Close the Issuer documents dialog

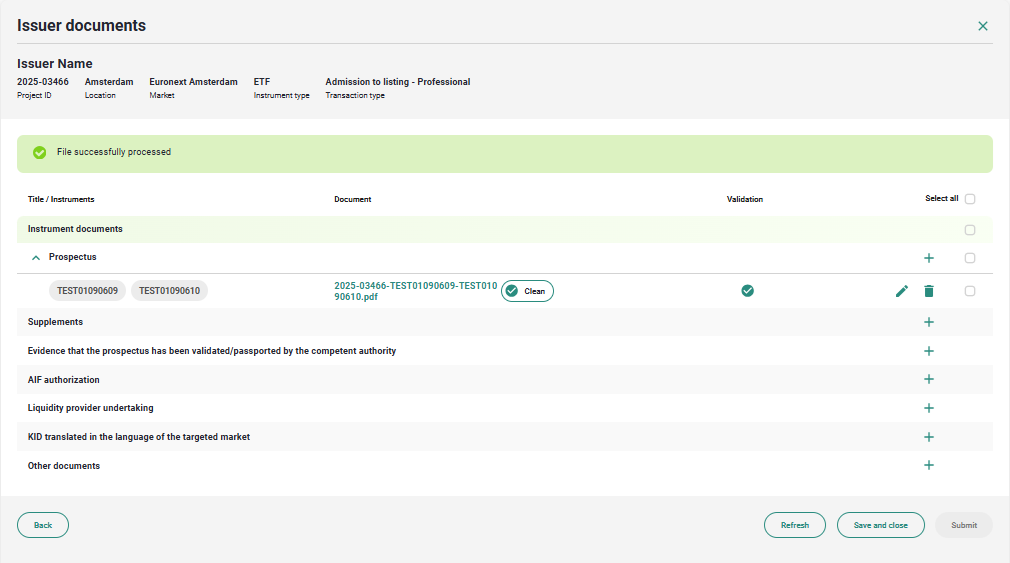[x=982, y=26]
